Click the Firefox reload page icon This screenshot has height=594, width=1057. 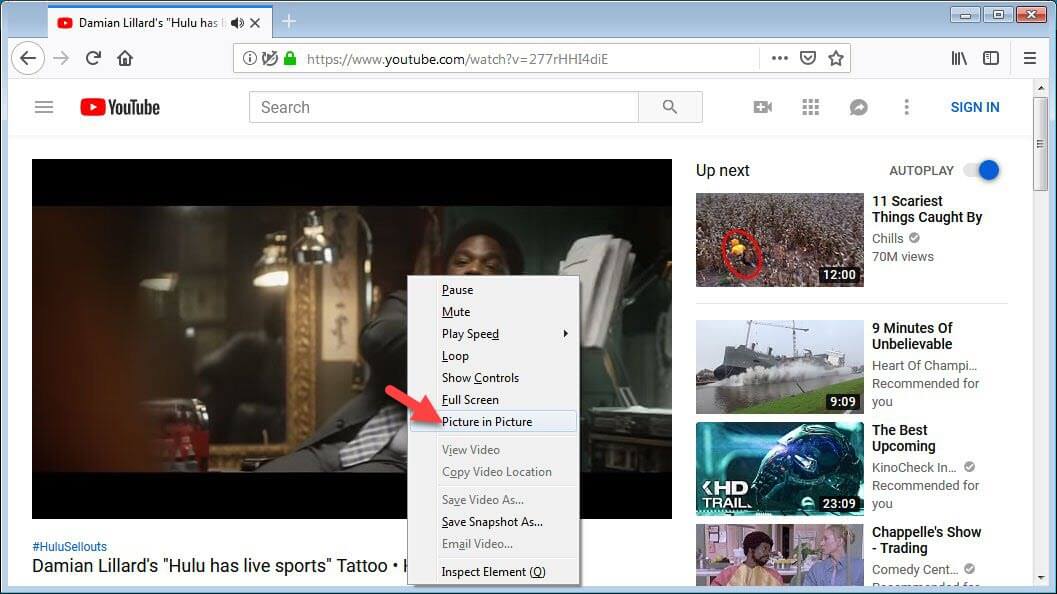pyautogui.click(x=93, y=58)
